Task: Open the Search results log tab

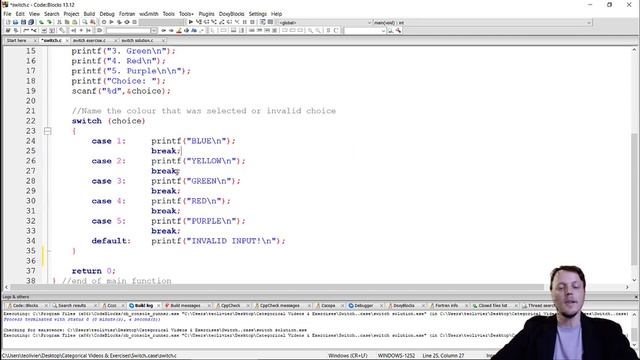Action: point(72,305)
